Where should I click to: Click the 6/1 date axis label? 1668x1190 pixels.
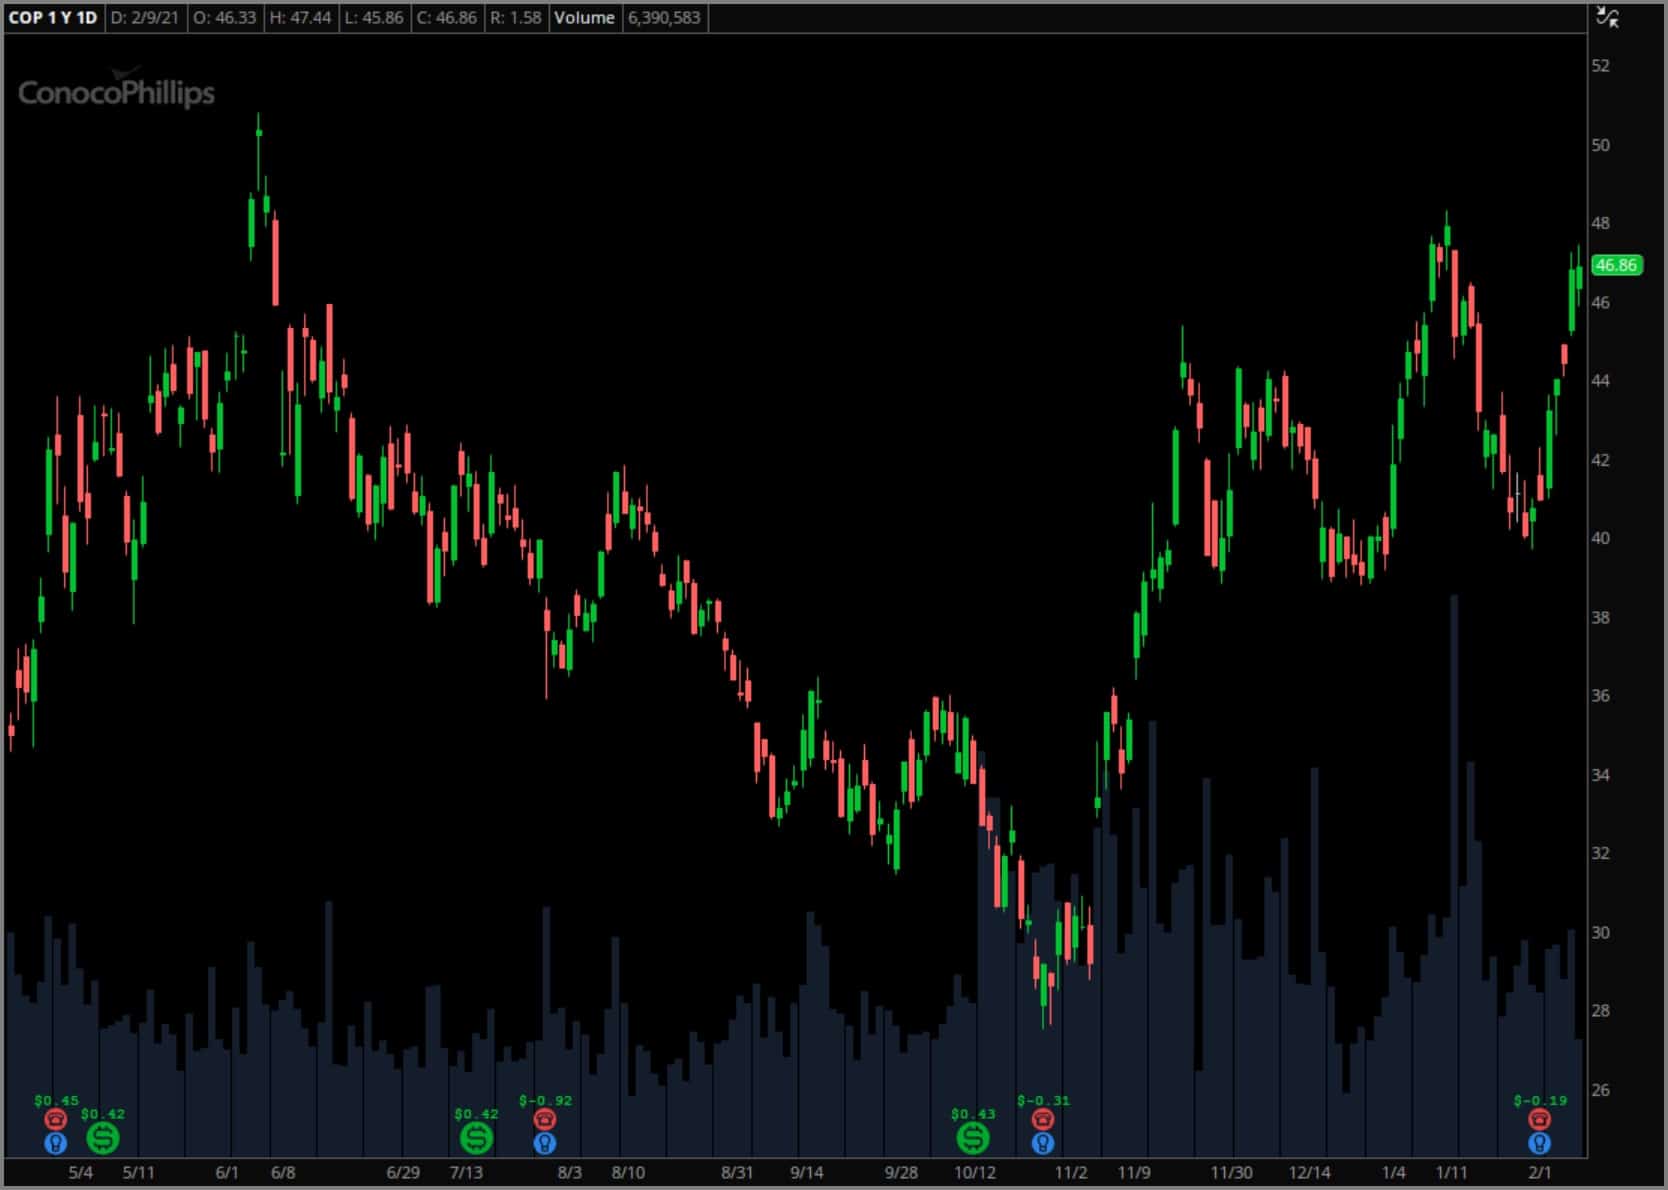(x=227, y=1172)
